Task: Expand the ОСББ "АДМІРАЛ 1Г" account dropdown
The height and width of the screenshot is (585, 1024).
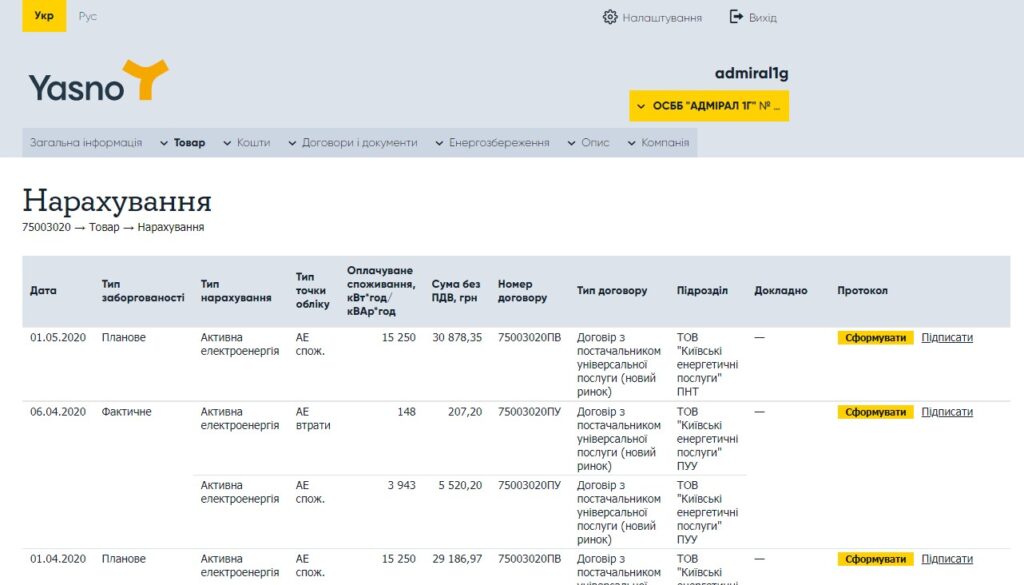Action: pos(709,106)
